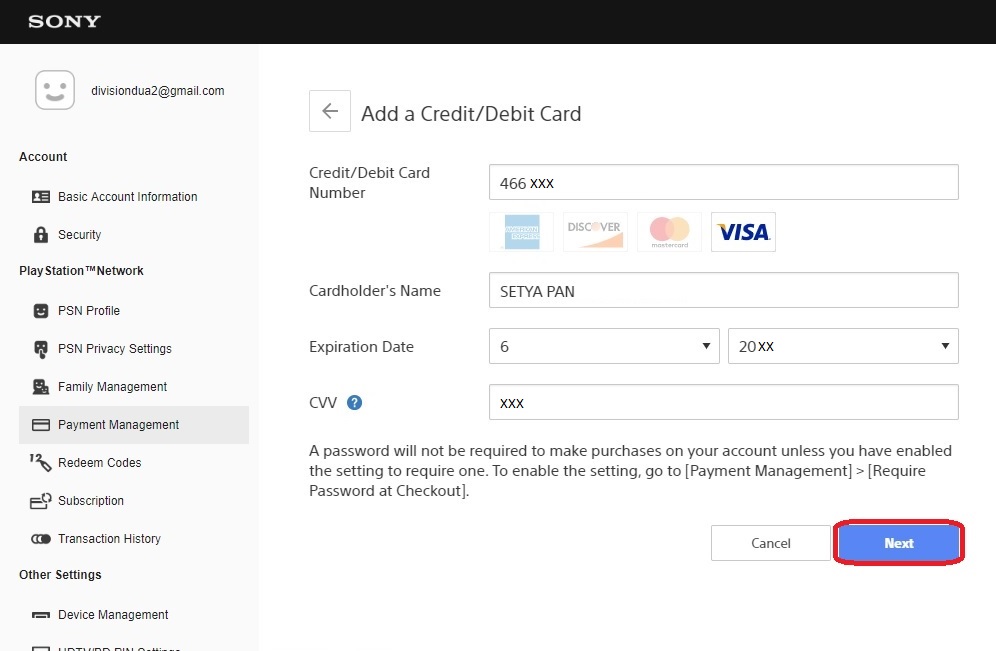Click the Visa card logo

743,232
